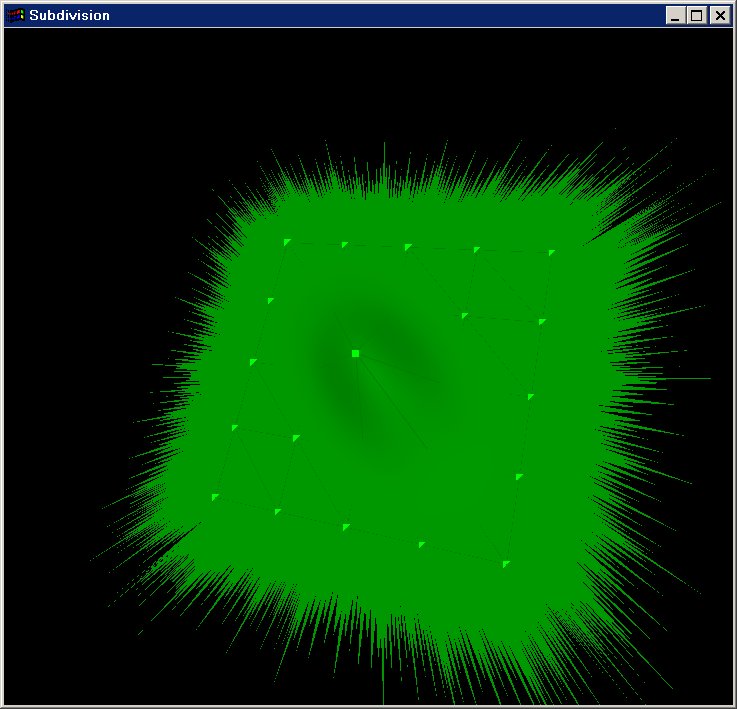The width and height of the screenshot is (737, 709).
Task: Click the Subdivision title bar text
Action: coord(69,15)
